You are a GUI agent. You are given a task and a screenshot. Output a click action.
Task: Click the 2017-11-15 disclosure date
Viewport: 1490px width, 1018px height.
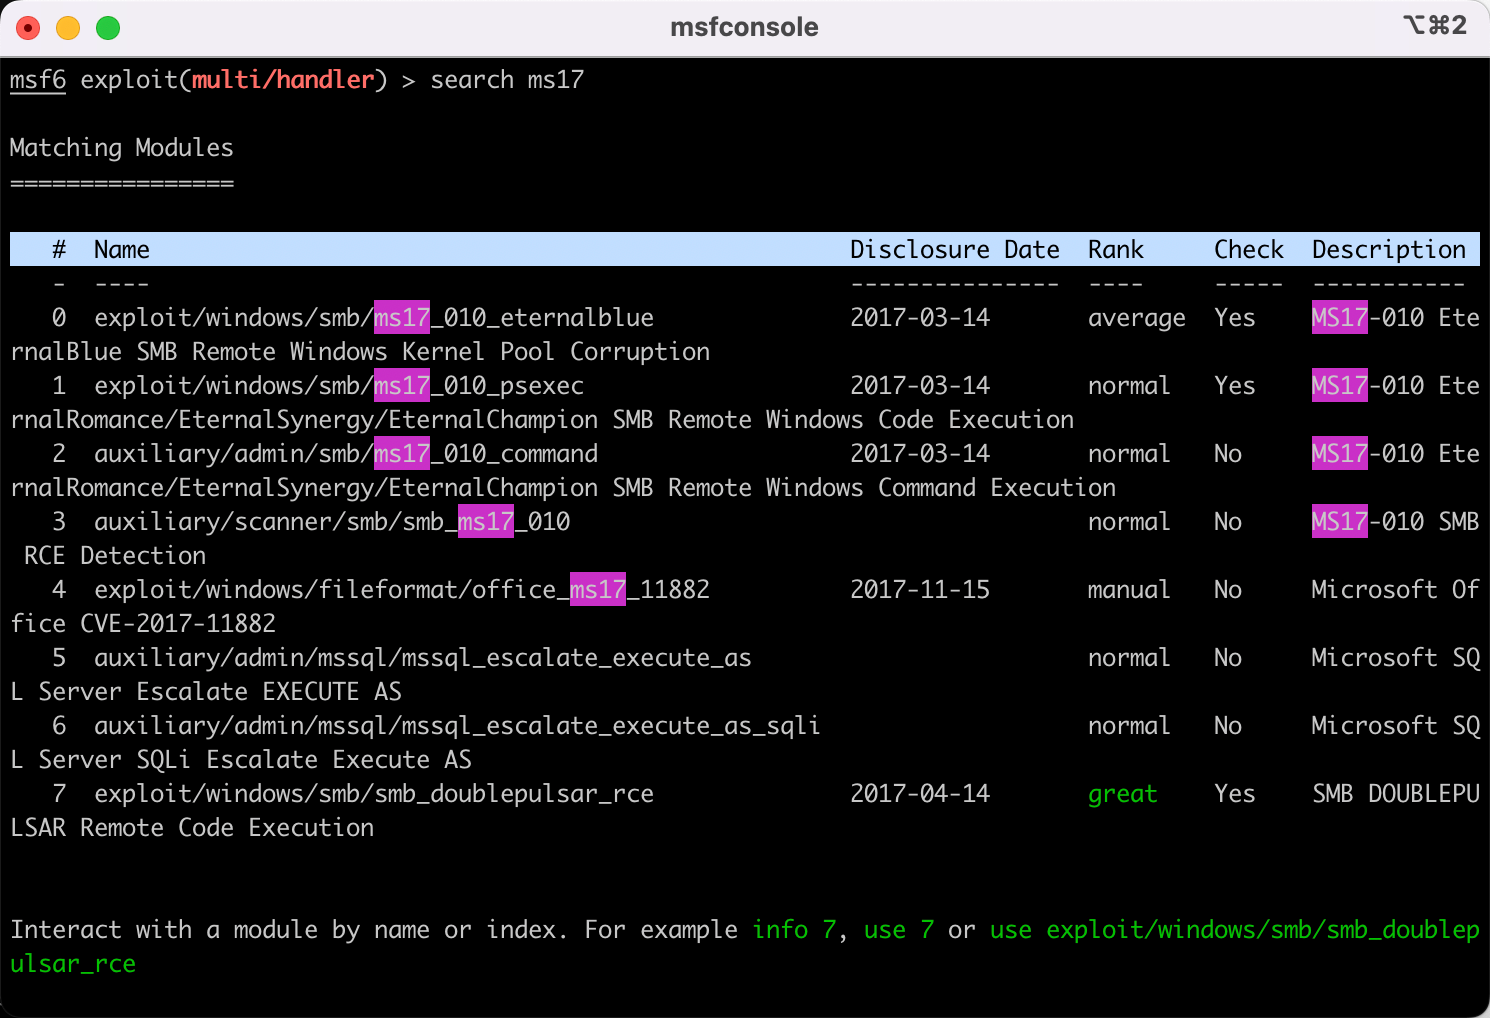point(920,590)
